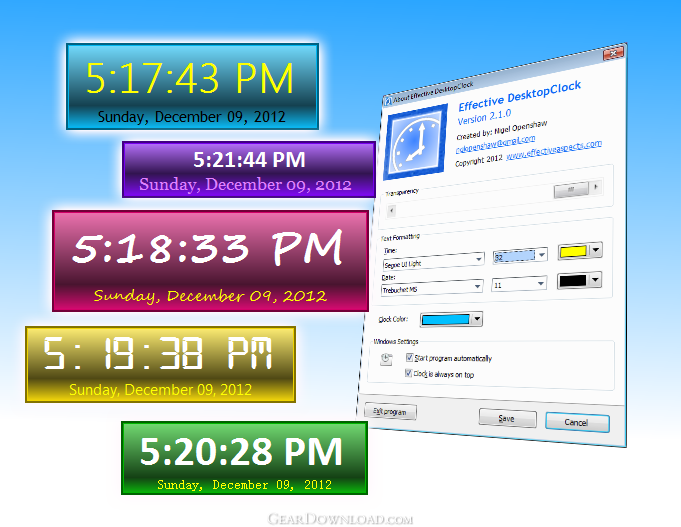Open the black Date color picker dropdown arrow
This screenshot has width=681, height=527.
coord(595,279)
